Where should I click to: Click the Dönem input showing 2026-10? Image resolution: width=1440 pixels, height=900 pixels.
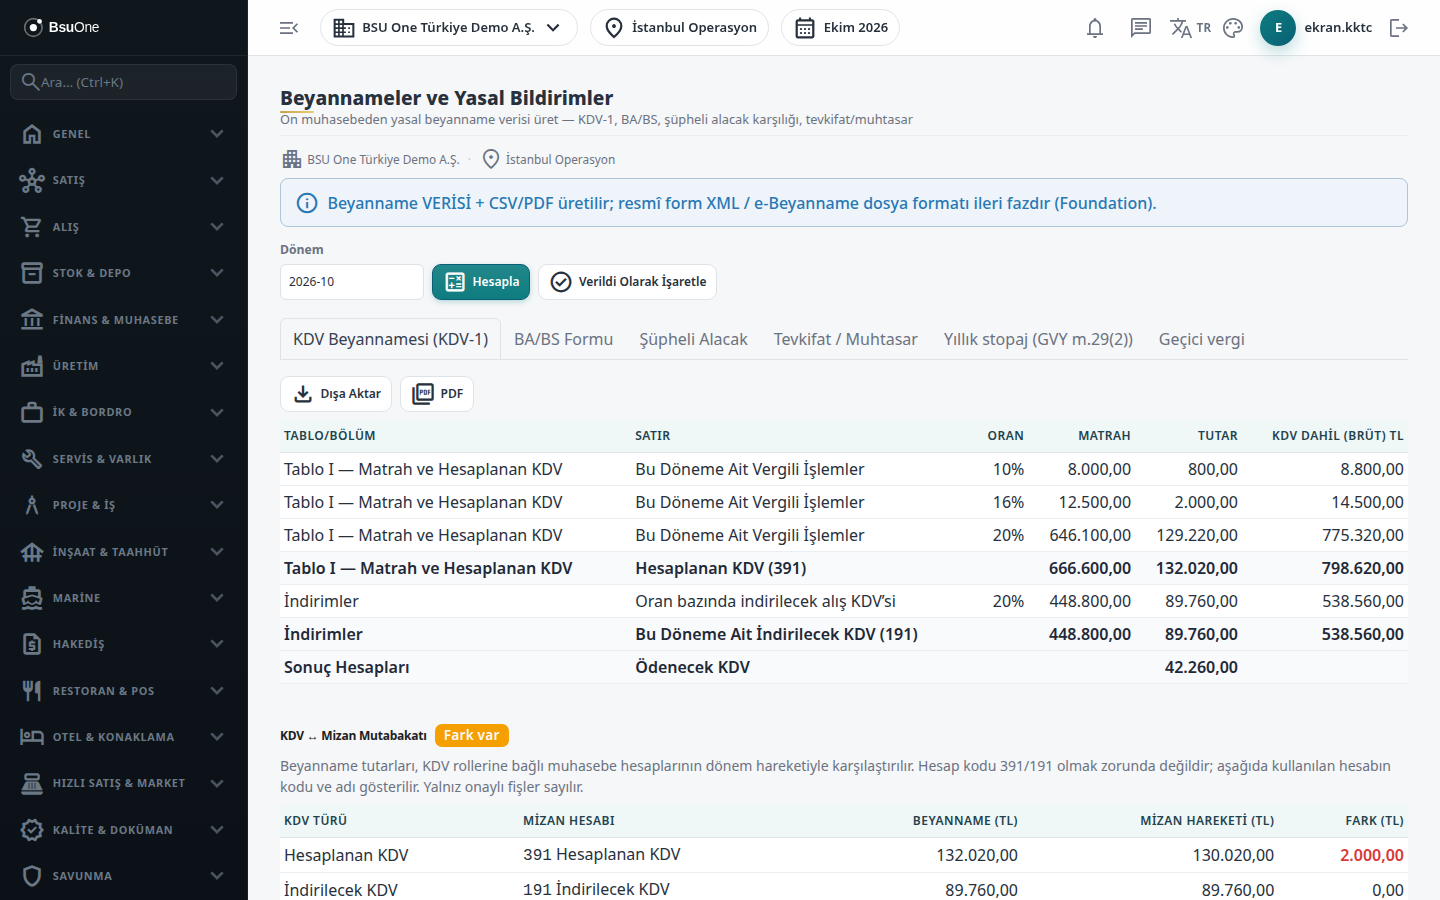(352, 282)
